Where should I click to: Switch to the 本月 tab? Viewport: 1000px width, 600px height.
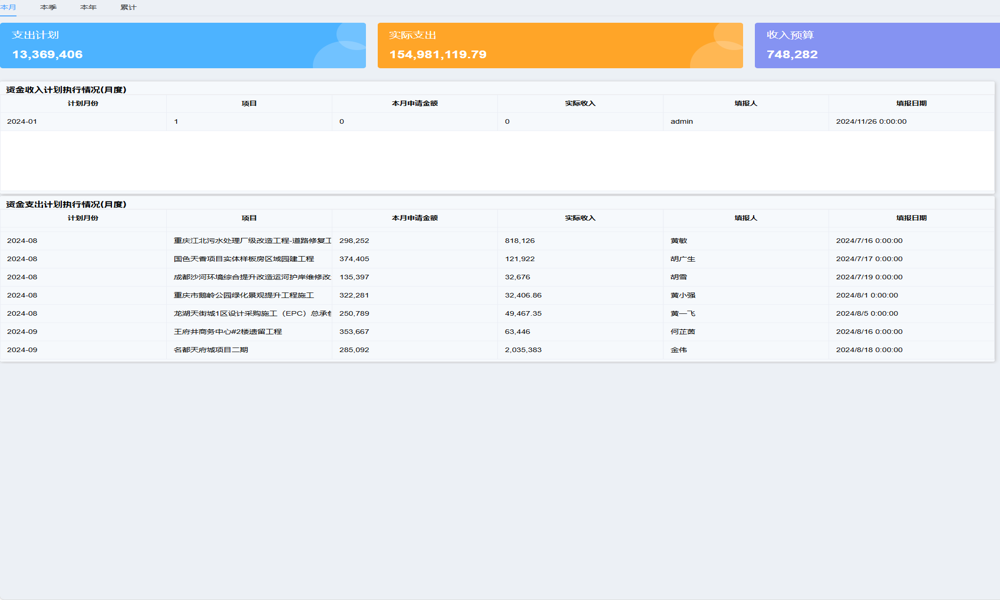coord(8,7)
